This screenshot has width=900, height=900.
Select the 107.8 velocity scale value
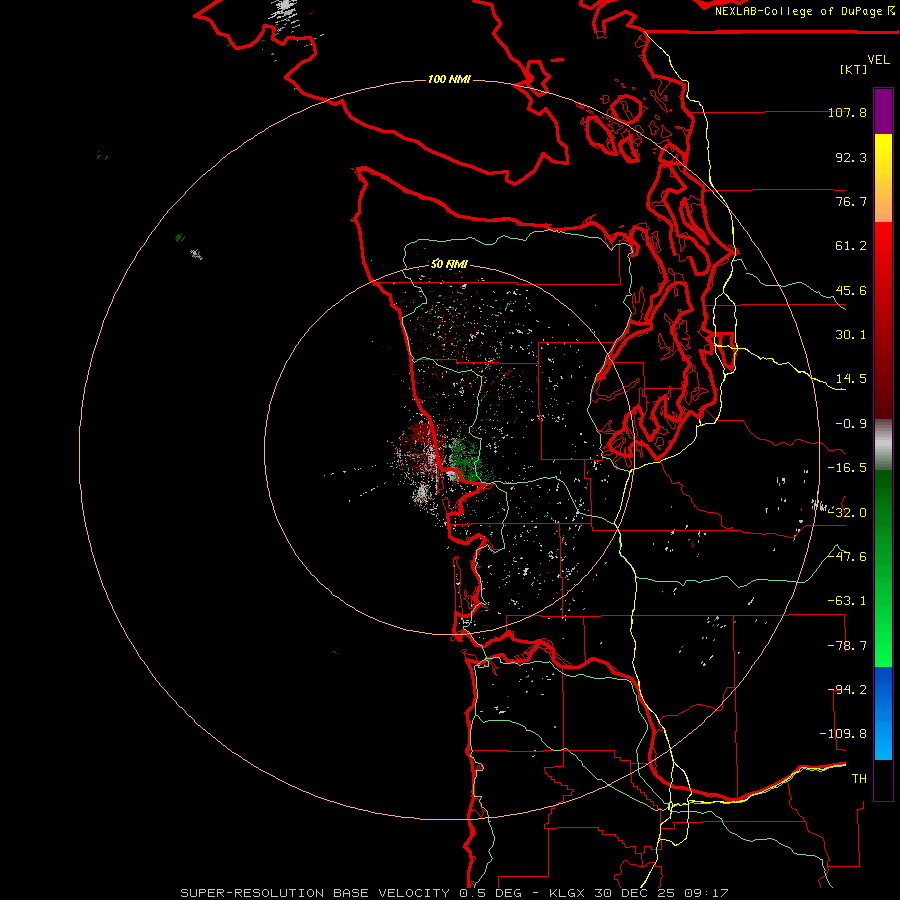click(x=847, y=112)
